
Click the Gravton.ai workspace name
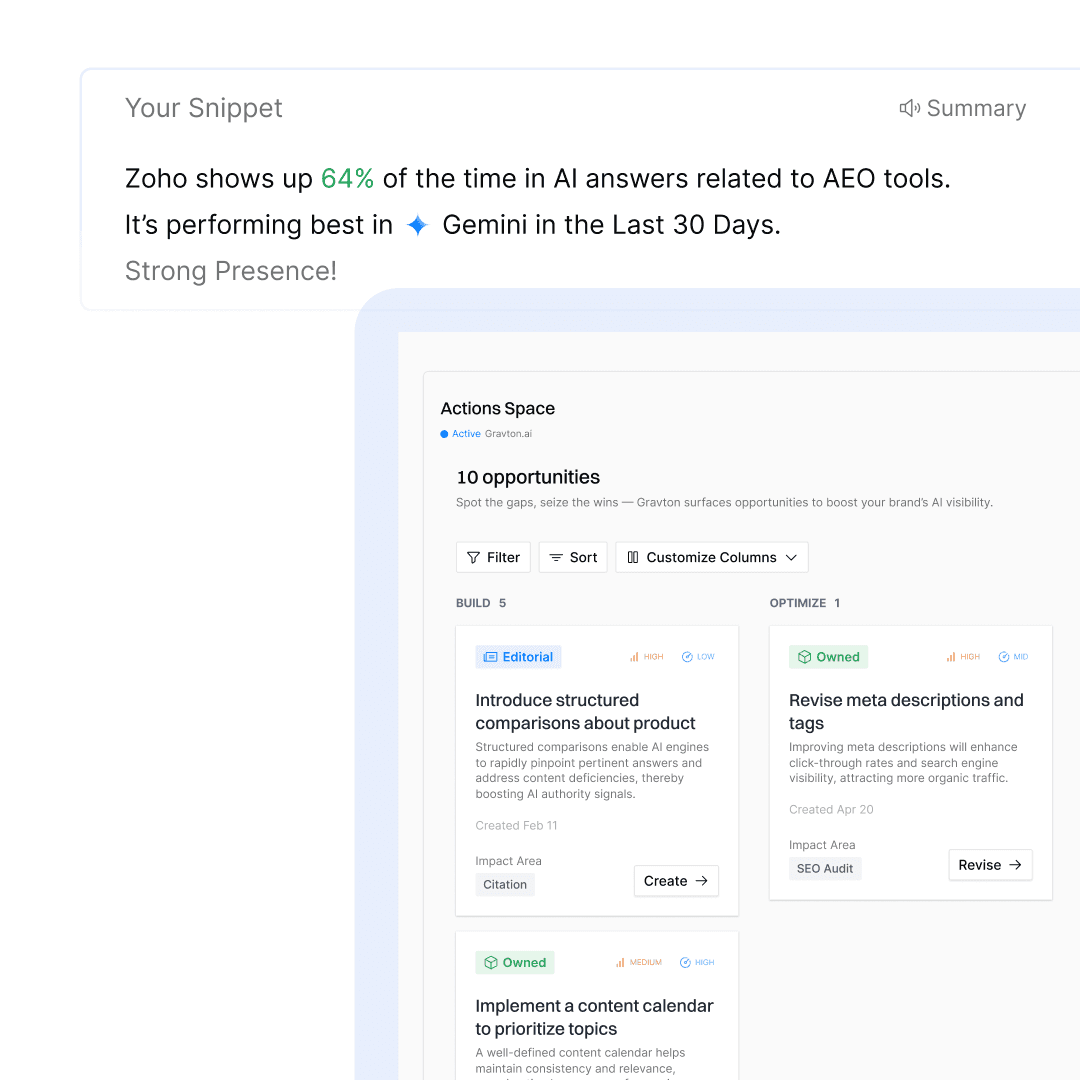point(508,434)
